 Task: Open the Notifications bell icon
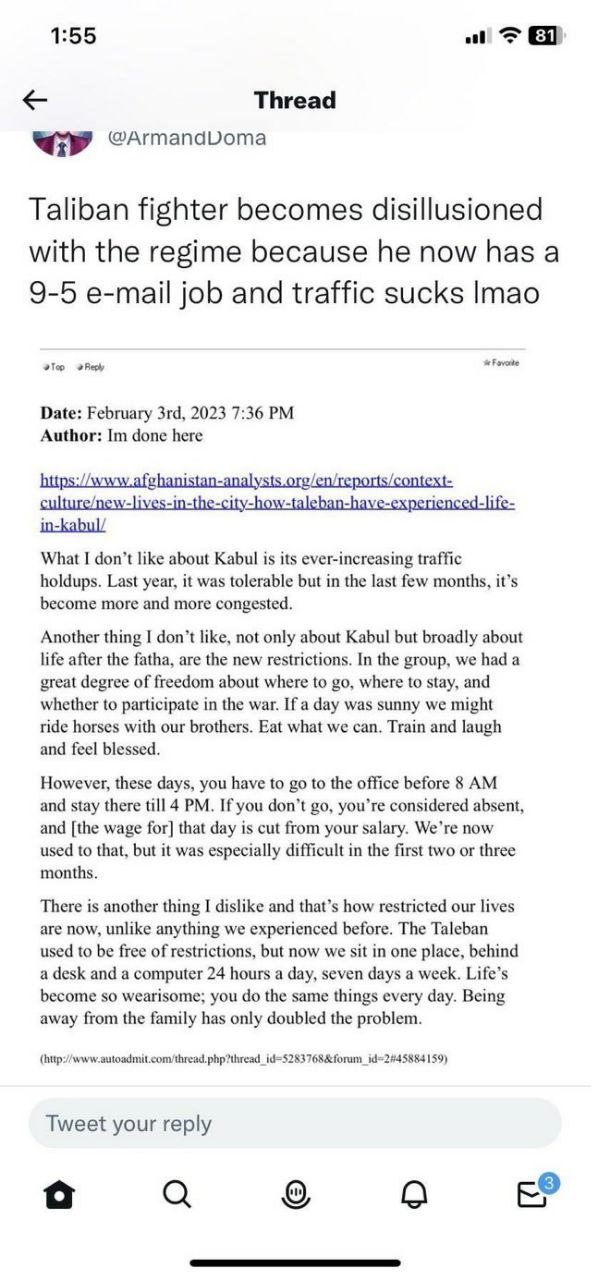(414, 1193)
